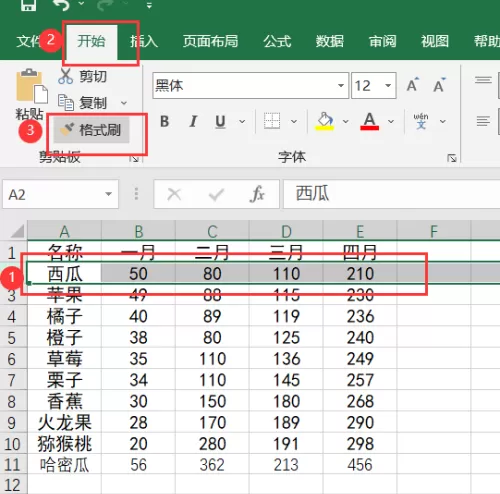Expand the Name Box dropdown arrow
Screen dimensions: 500x494
(x=108, y=194)
